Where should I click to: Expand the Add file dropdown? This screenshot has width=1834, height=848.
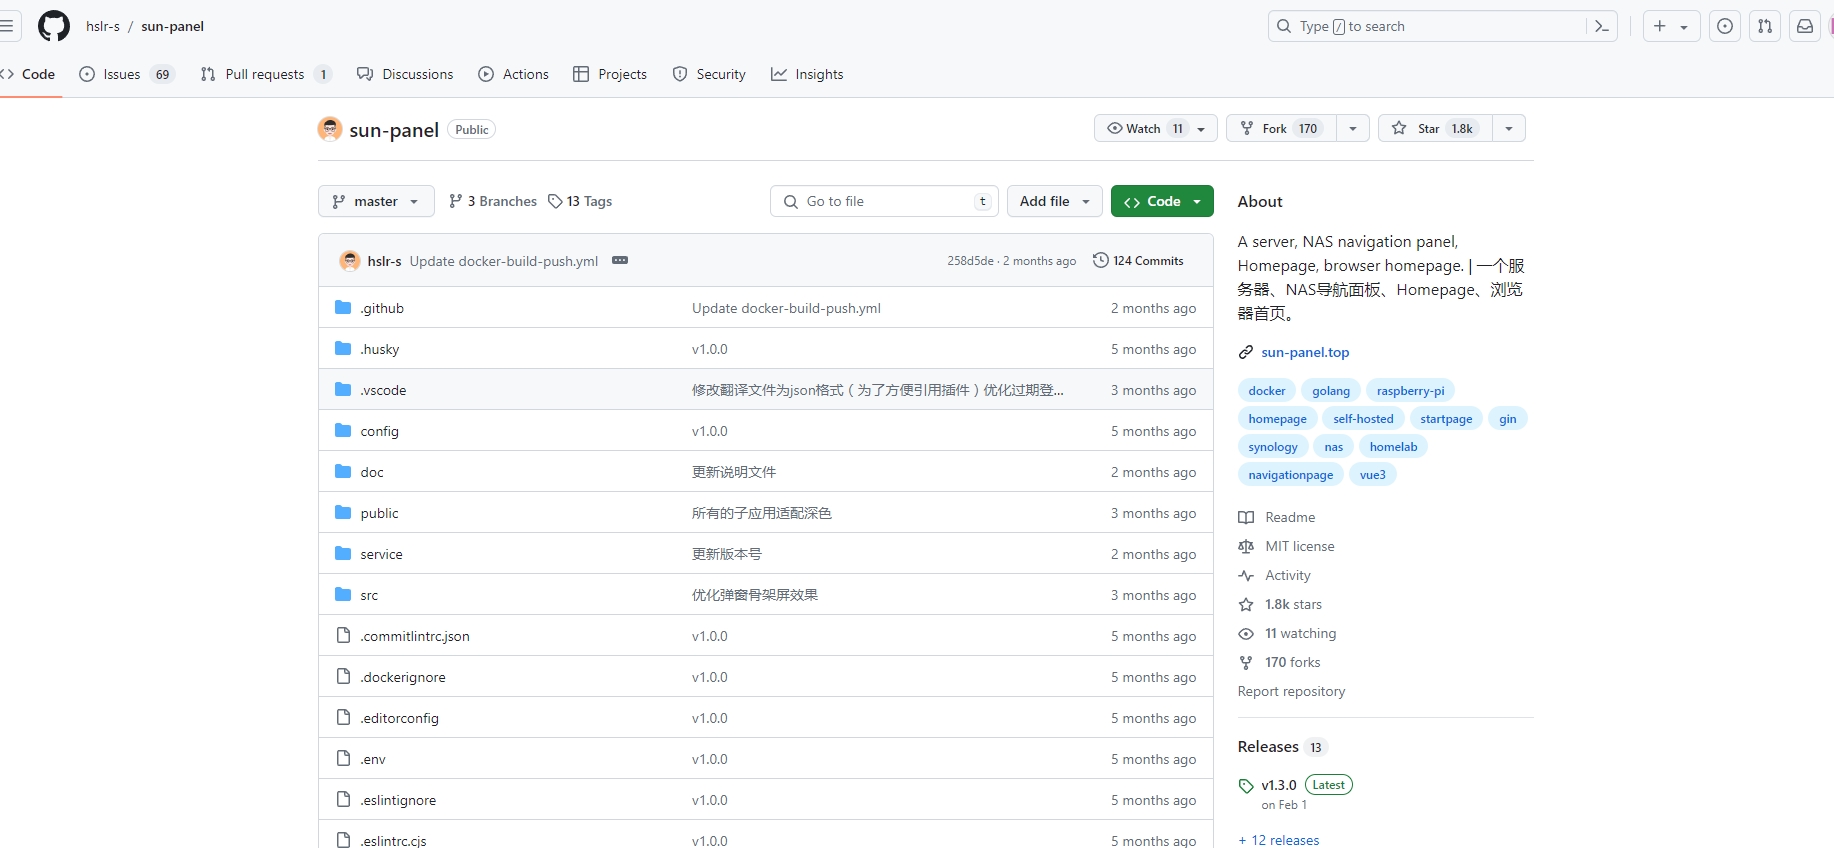[x=1055, y=201]
